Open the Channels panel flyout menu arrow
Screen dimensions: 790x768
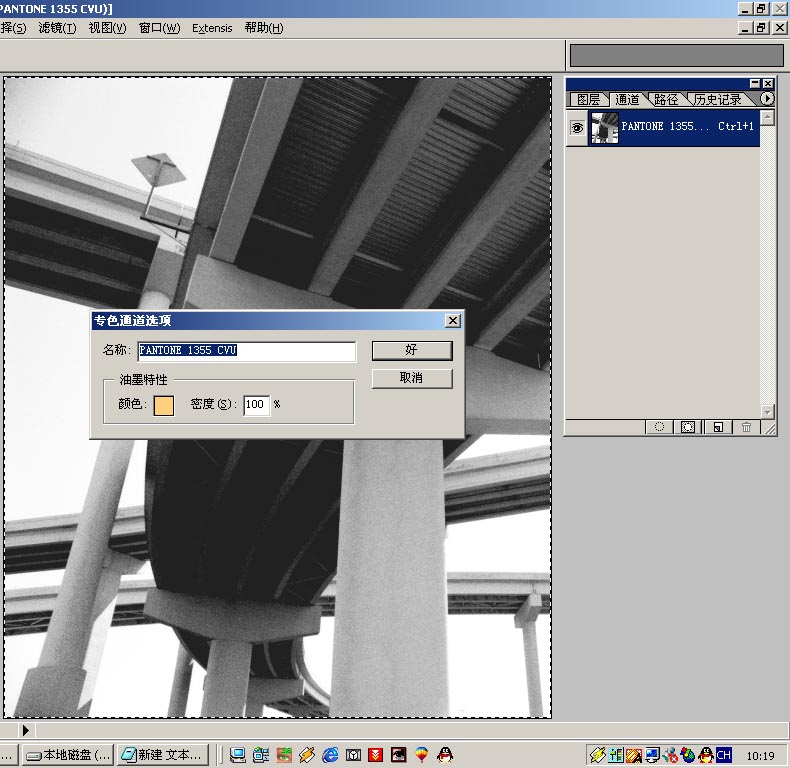click(767, 99)
